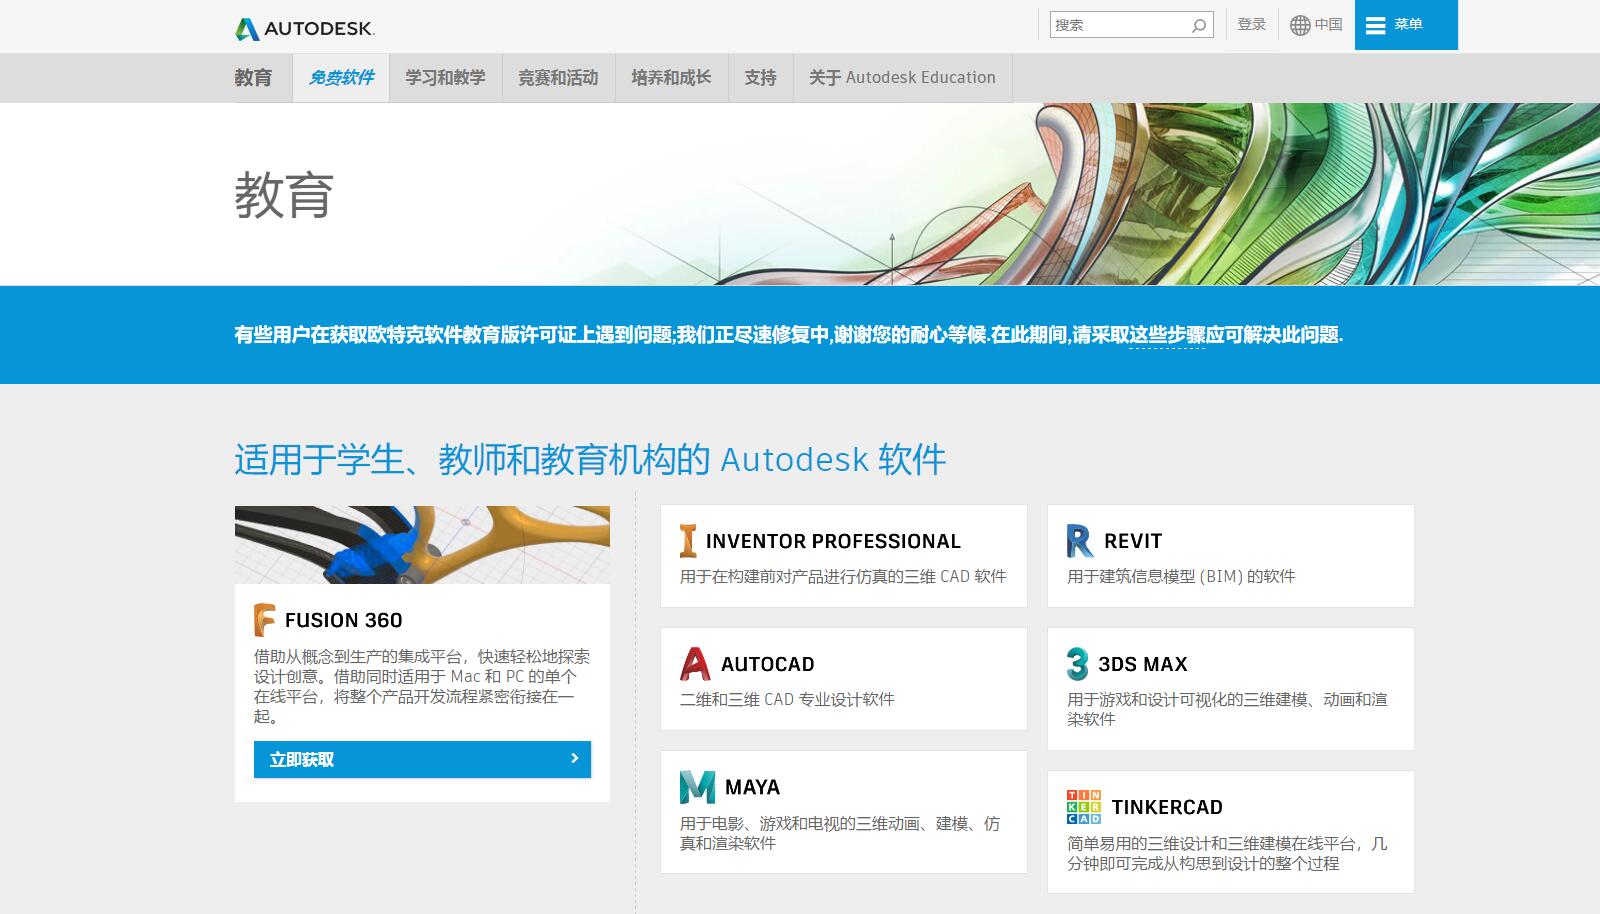Screen dimensions: 1600x914
Task: Click the 立即获取 button
Action: (422, 759)
